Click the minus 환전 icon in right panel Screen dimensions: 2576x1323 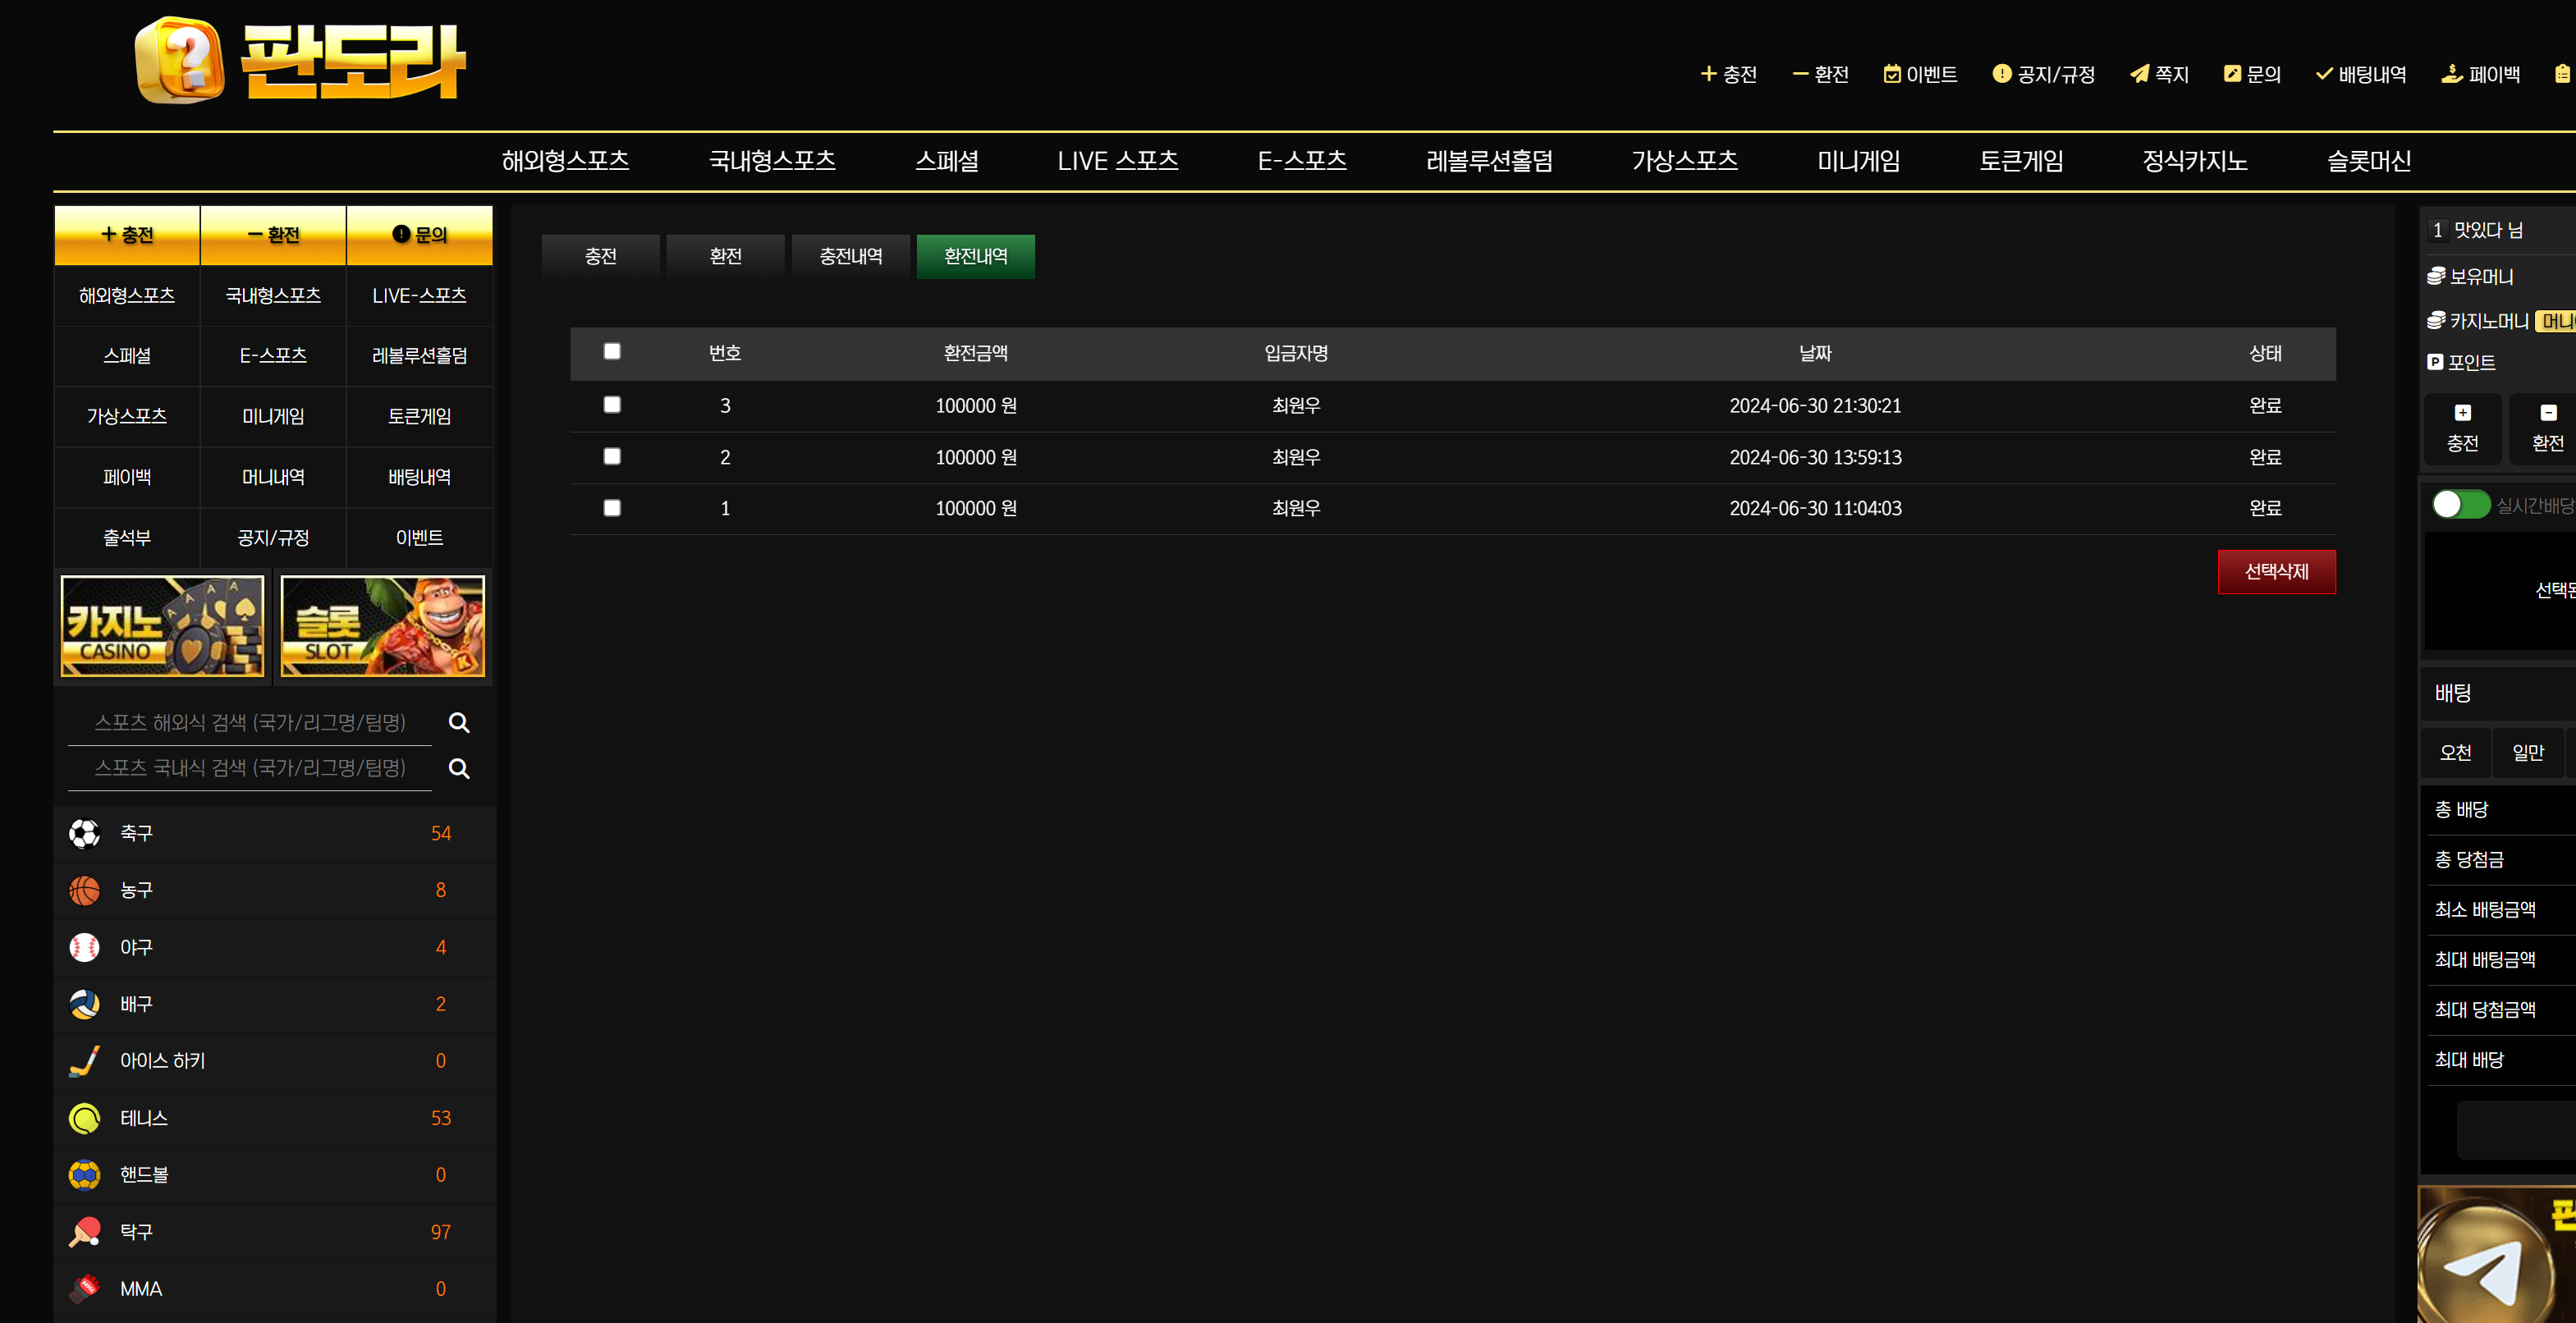2547,413
